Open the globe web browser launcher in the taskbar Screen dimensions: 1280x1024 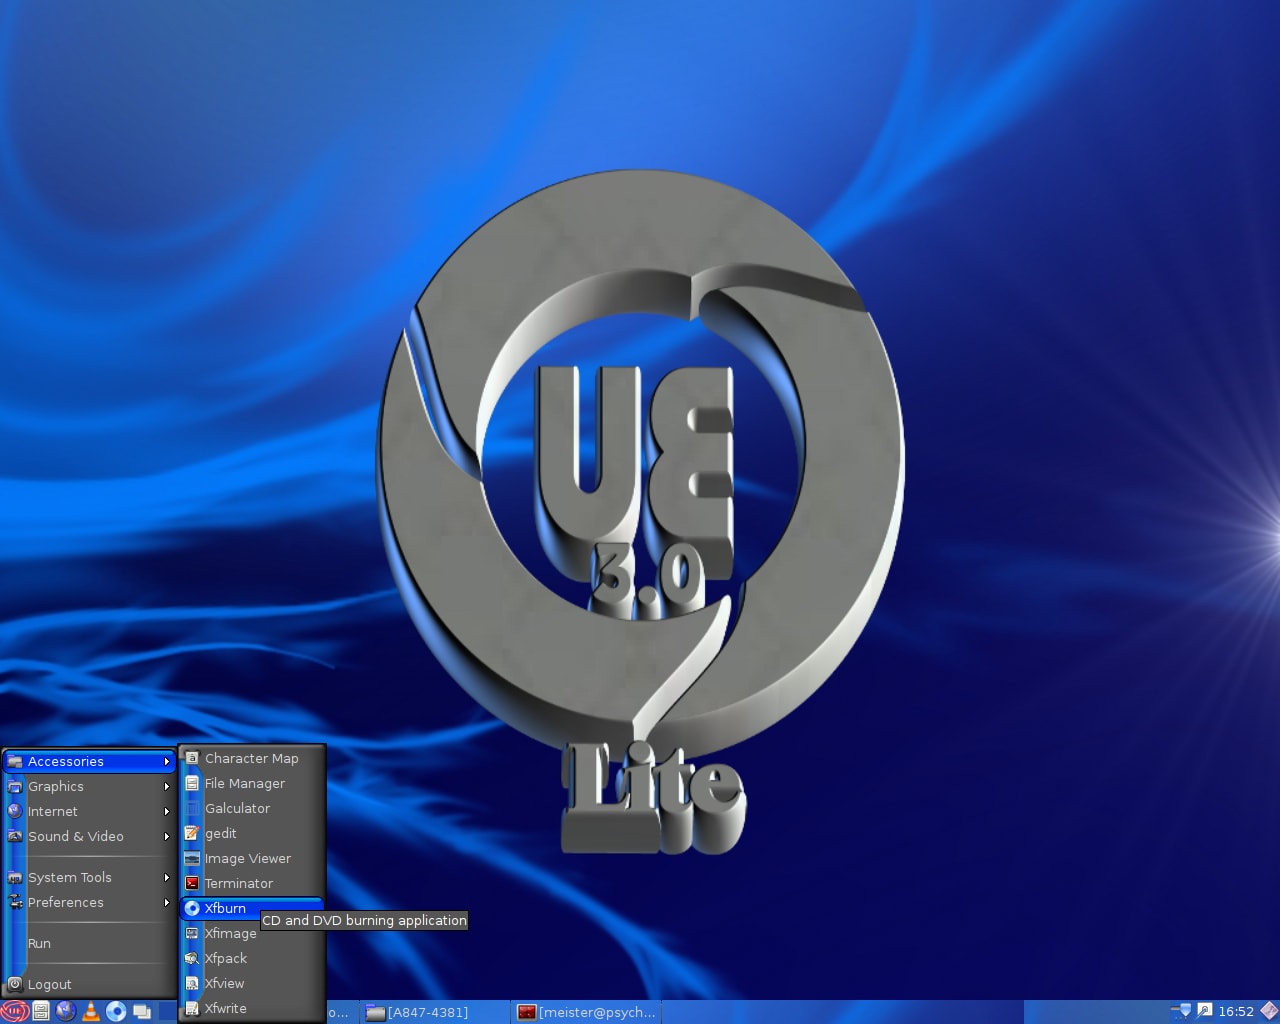[66, 1011]
